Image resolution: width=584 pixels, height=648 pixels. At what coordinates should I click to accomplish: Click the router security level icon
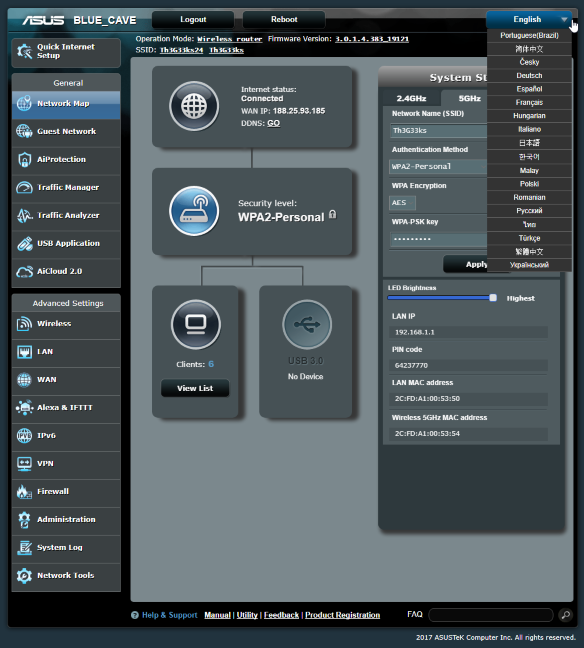tap(194, 211)
